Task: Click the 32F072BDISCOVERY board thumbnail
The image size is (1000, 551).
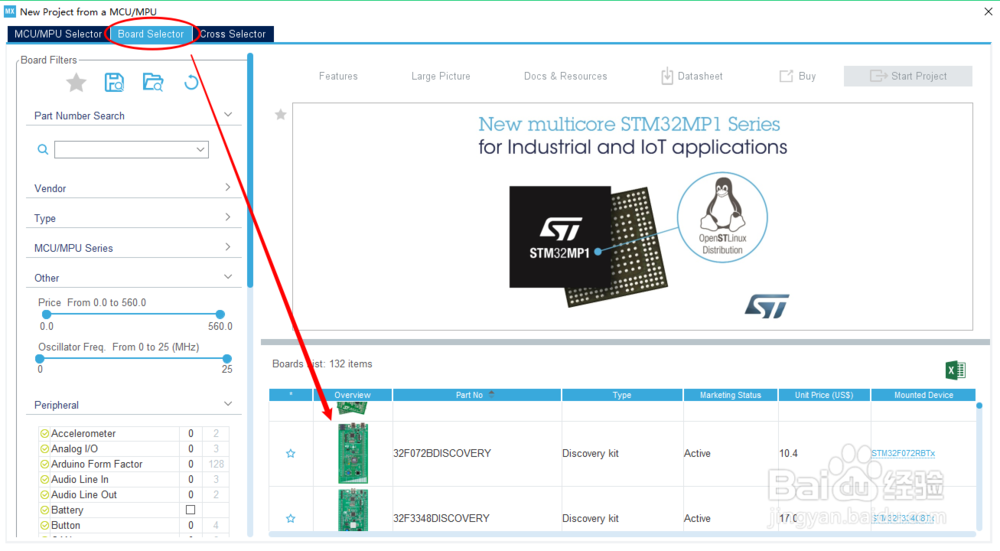Action: (x=353, y=453)
